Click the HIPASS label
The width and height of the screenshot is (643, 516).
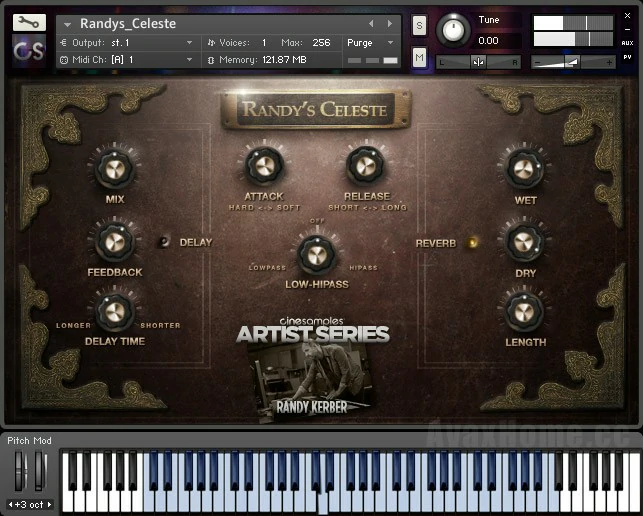363,268
